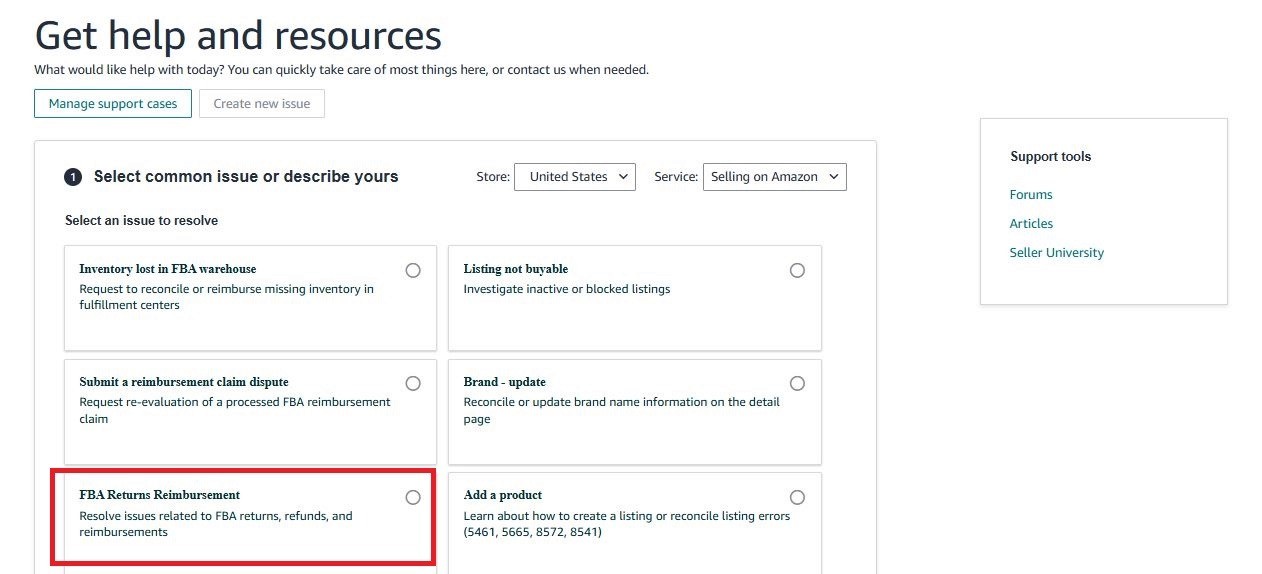Image resolution: width=1262 pixels, height=574 pixels.
Task: Select the Add a product radio button
Action: coord(797,497)
